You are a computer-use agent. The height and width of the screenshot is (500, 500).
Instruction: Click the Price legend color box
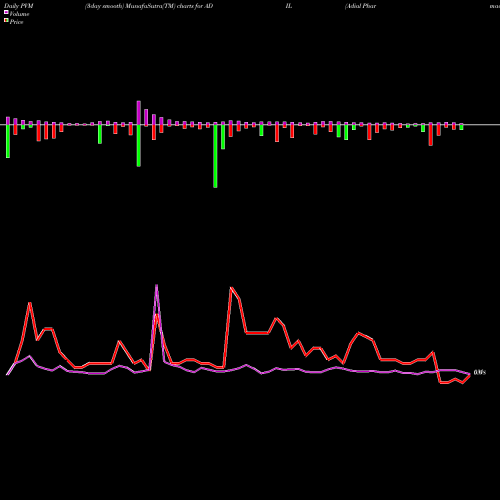(x=6, y=20)
